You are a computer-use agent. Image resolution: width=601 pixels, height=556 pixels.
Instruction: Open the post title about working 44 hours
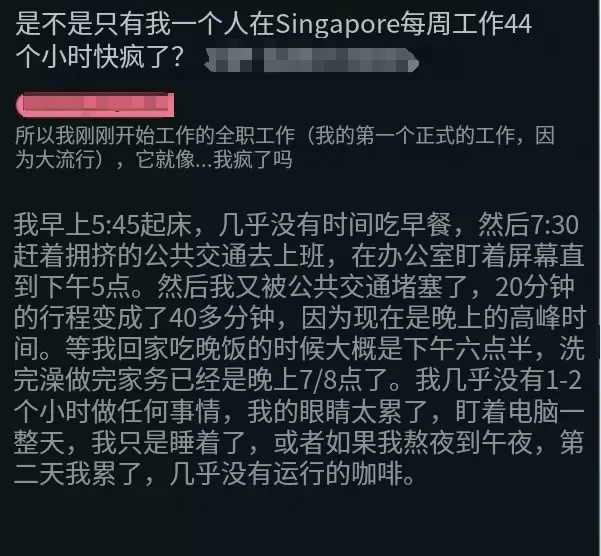click(x=273, y=40)
